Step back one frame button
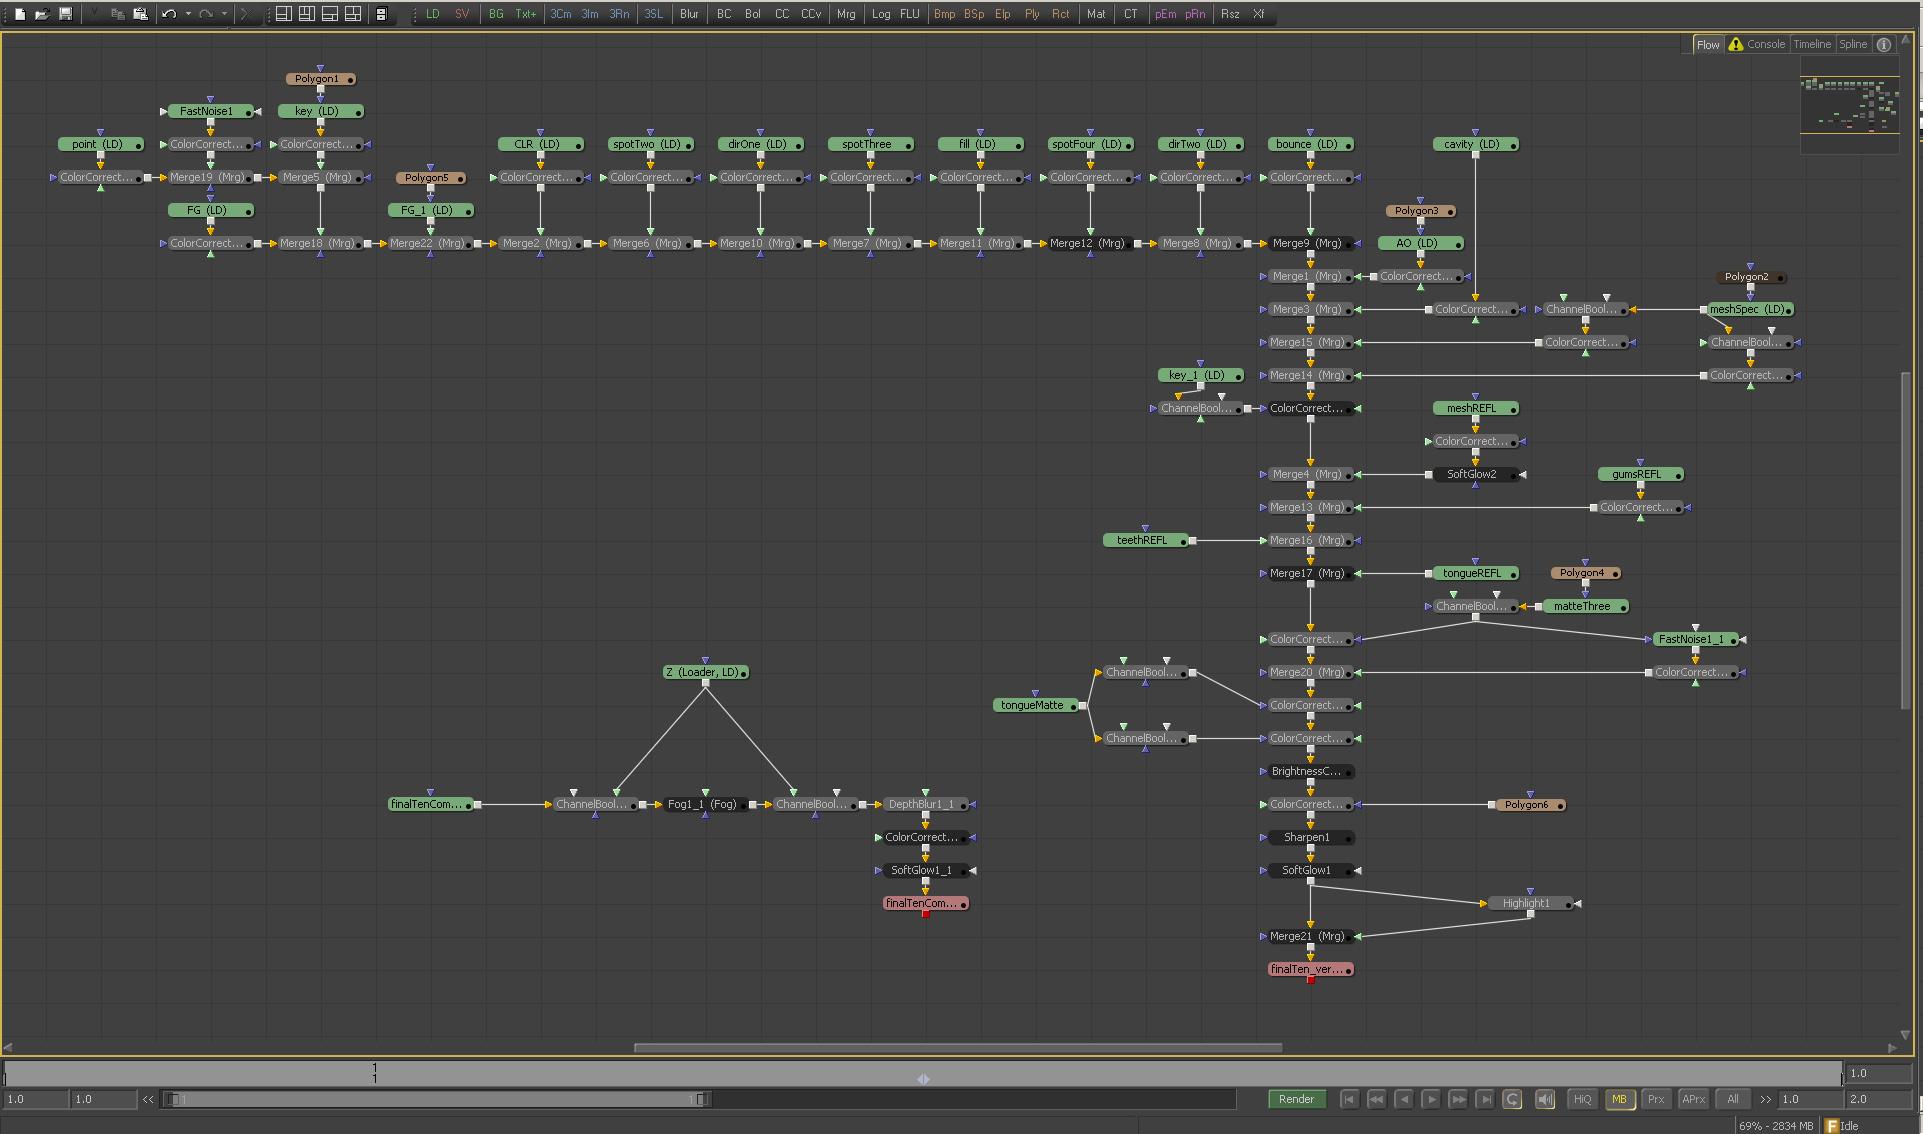Image resolution: width=1923 pixels, height=1134 pixels. pyautogui.click(x=1403, y=1099)
